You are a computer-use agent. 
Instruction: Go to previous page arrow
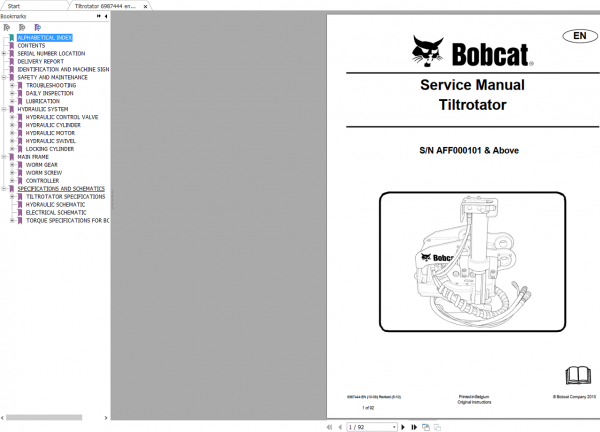click(340, 427)
